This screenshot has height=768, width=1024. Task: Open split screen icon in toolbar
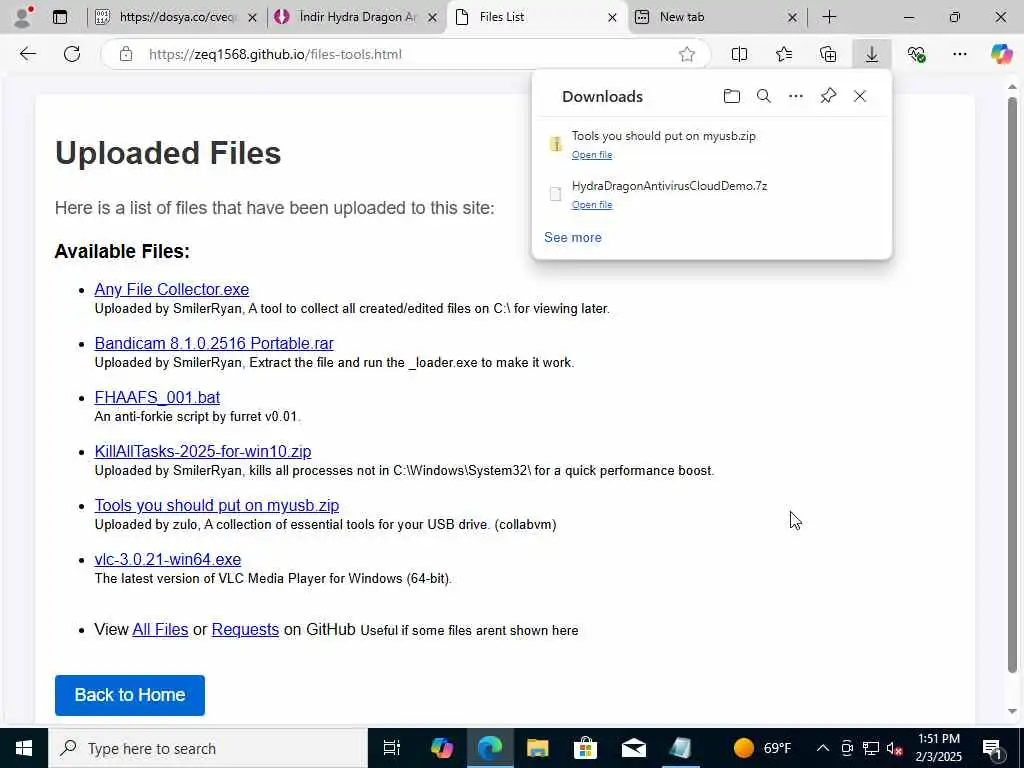[x=739, y=54]
